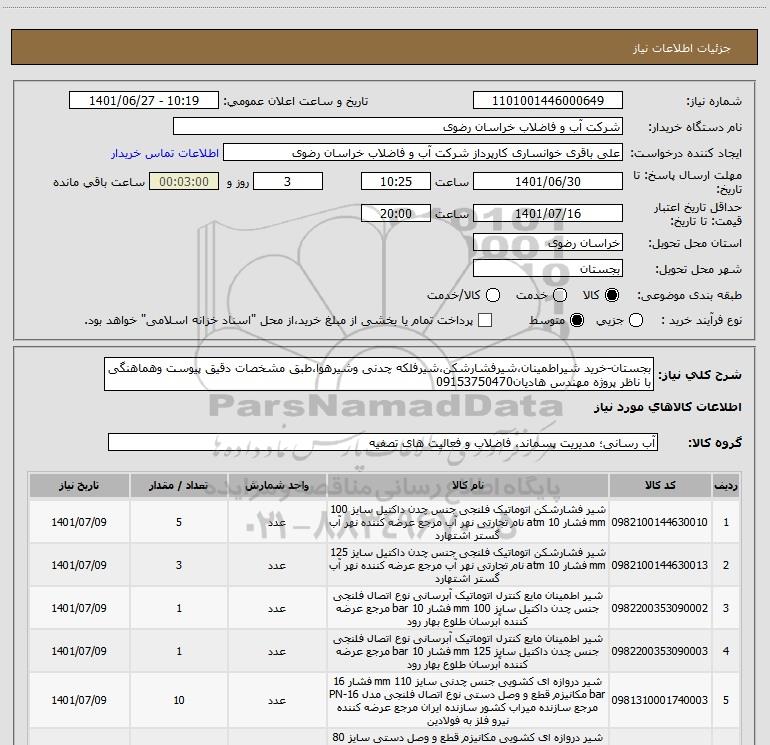Click the response deadline date 1401/06/30
The width and height of the screenshot is (770, 745).
pos(548,181)
